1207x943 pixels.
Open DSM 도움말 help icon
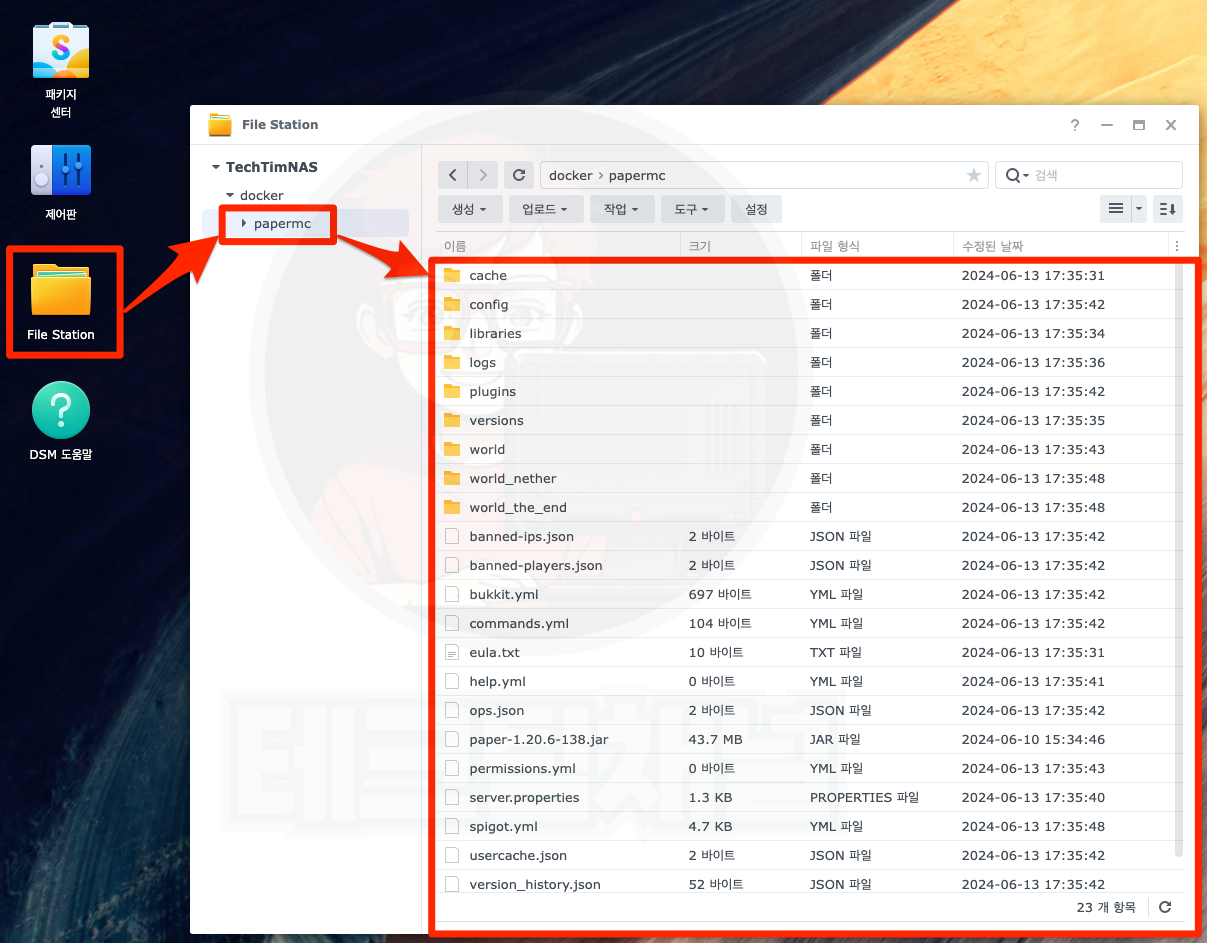coord(61,409)
